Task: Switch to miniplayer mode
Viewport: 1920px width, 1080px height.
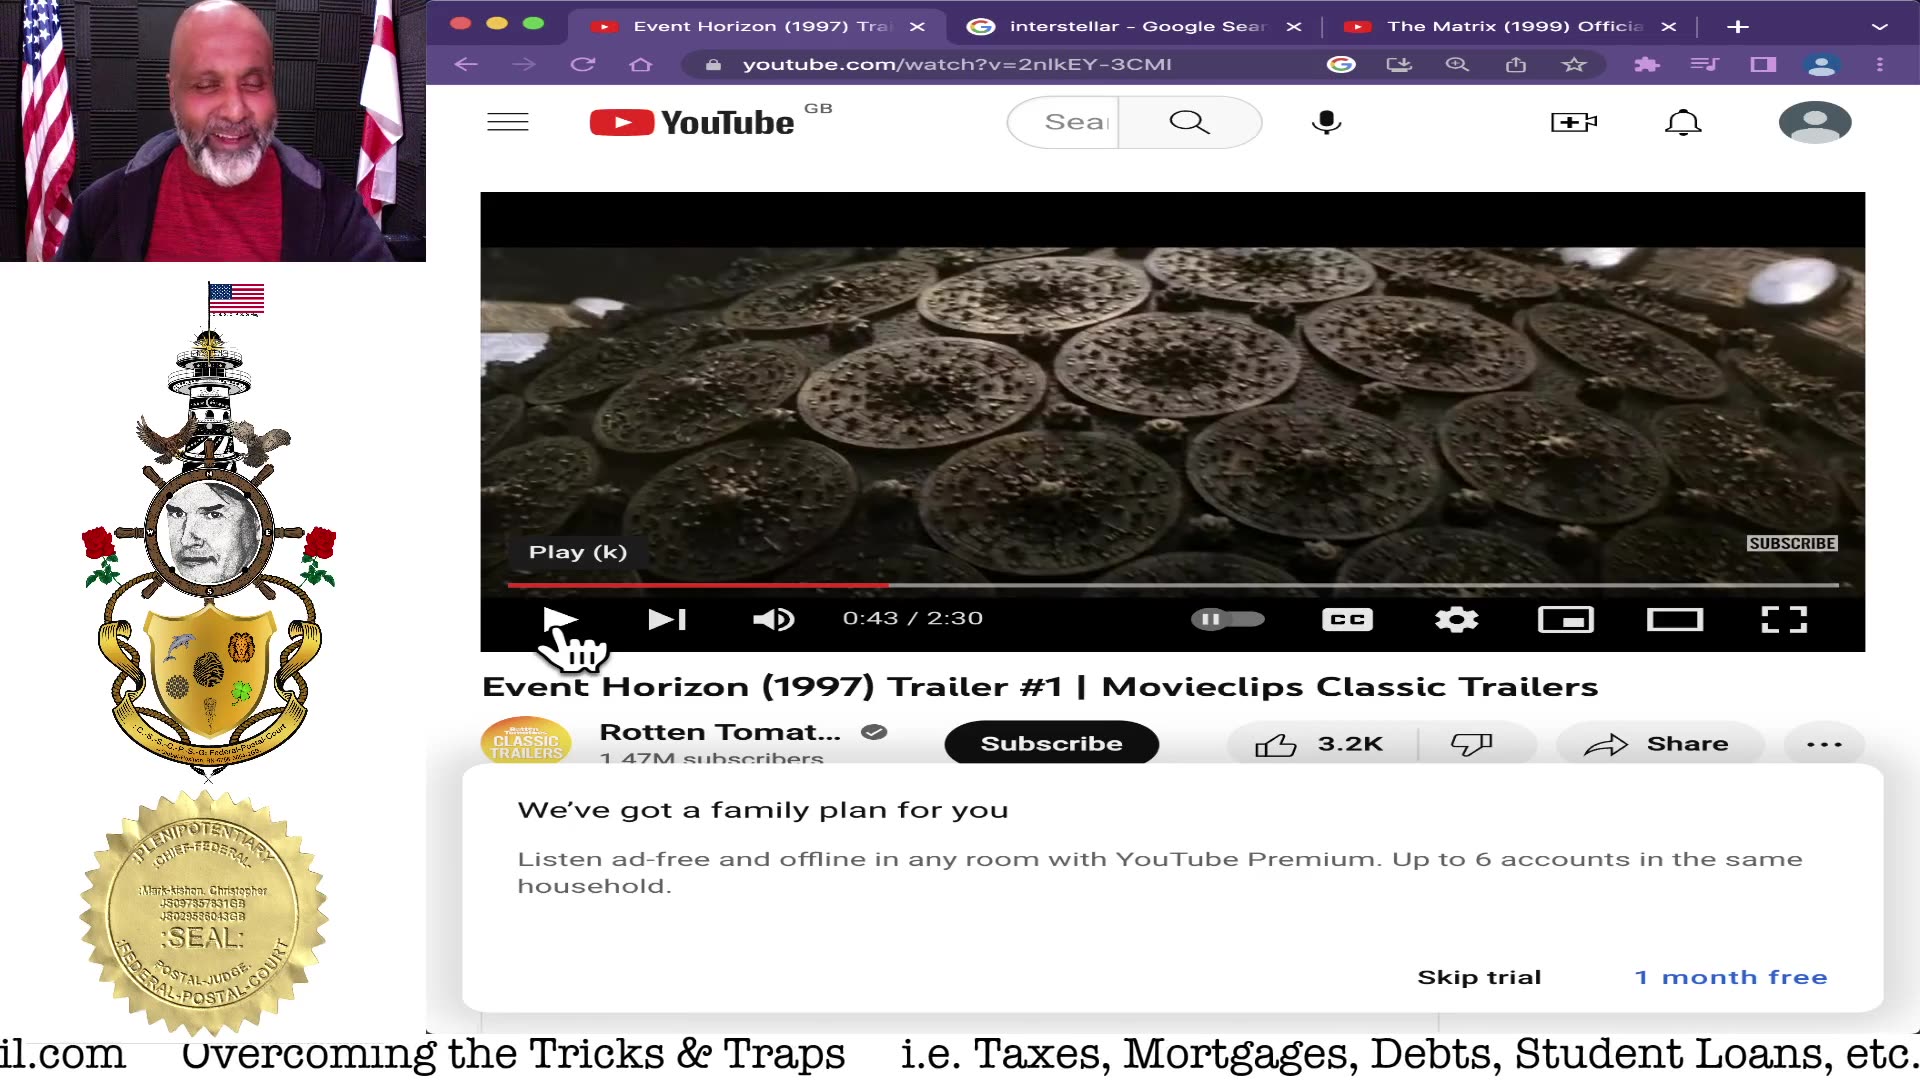Action: (1565, 619)
